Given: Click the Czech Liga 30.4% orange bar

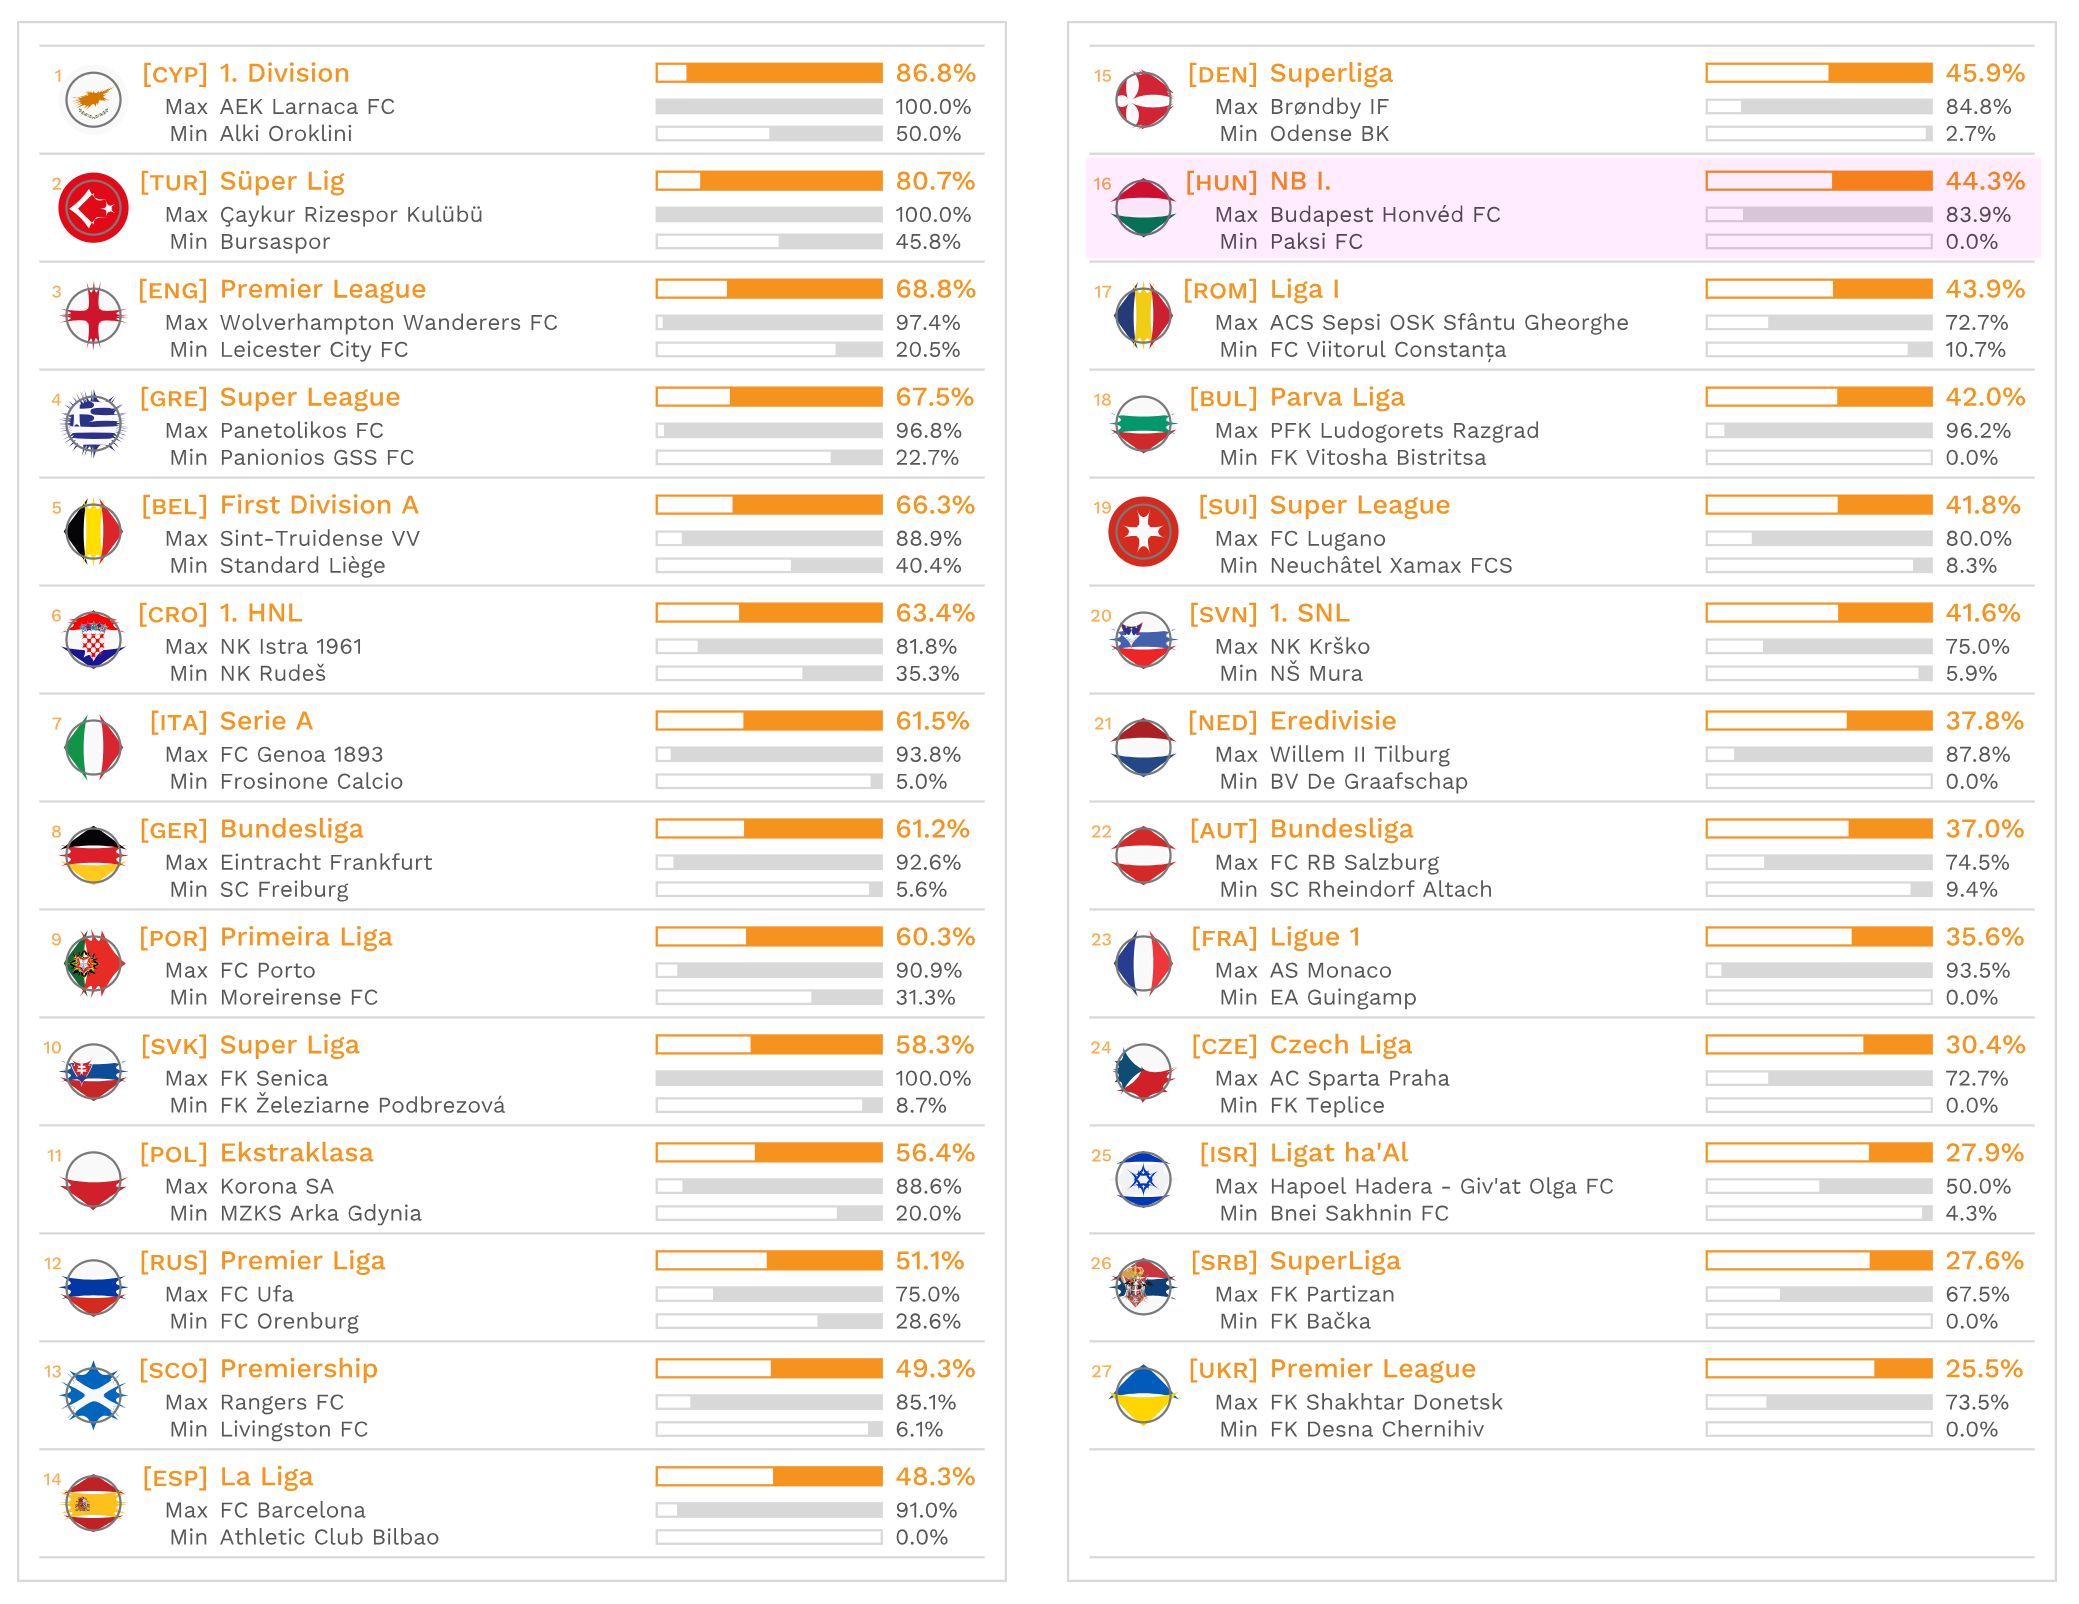Looking at the screenshot, I should click(x=1818, y=1045).
